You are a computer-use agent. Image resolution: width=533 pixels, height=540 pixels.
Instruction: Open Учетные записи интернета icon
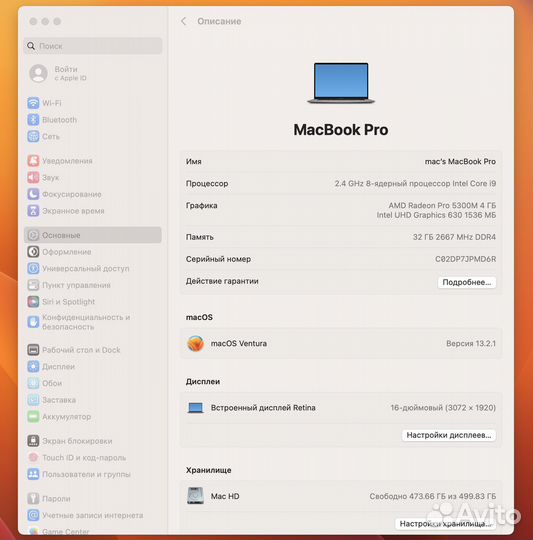click(33, 515)
